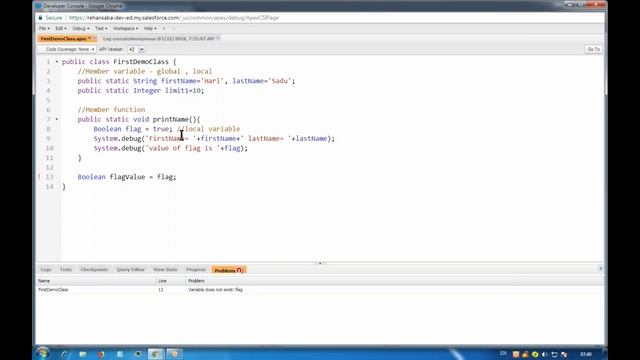Image resolution: width=640 pixels, height=360 pixels.
Task: Click the bottom panel toggle icon at right edge
Action: click(x=600, y=269)
